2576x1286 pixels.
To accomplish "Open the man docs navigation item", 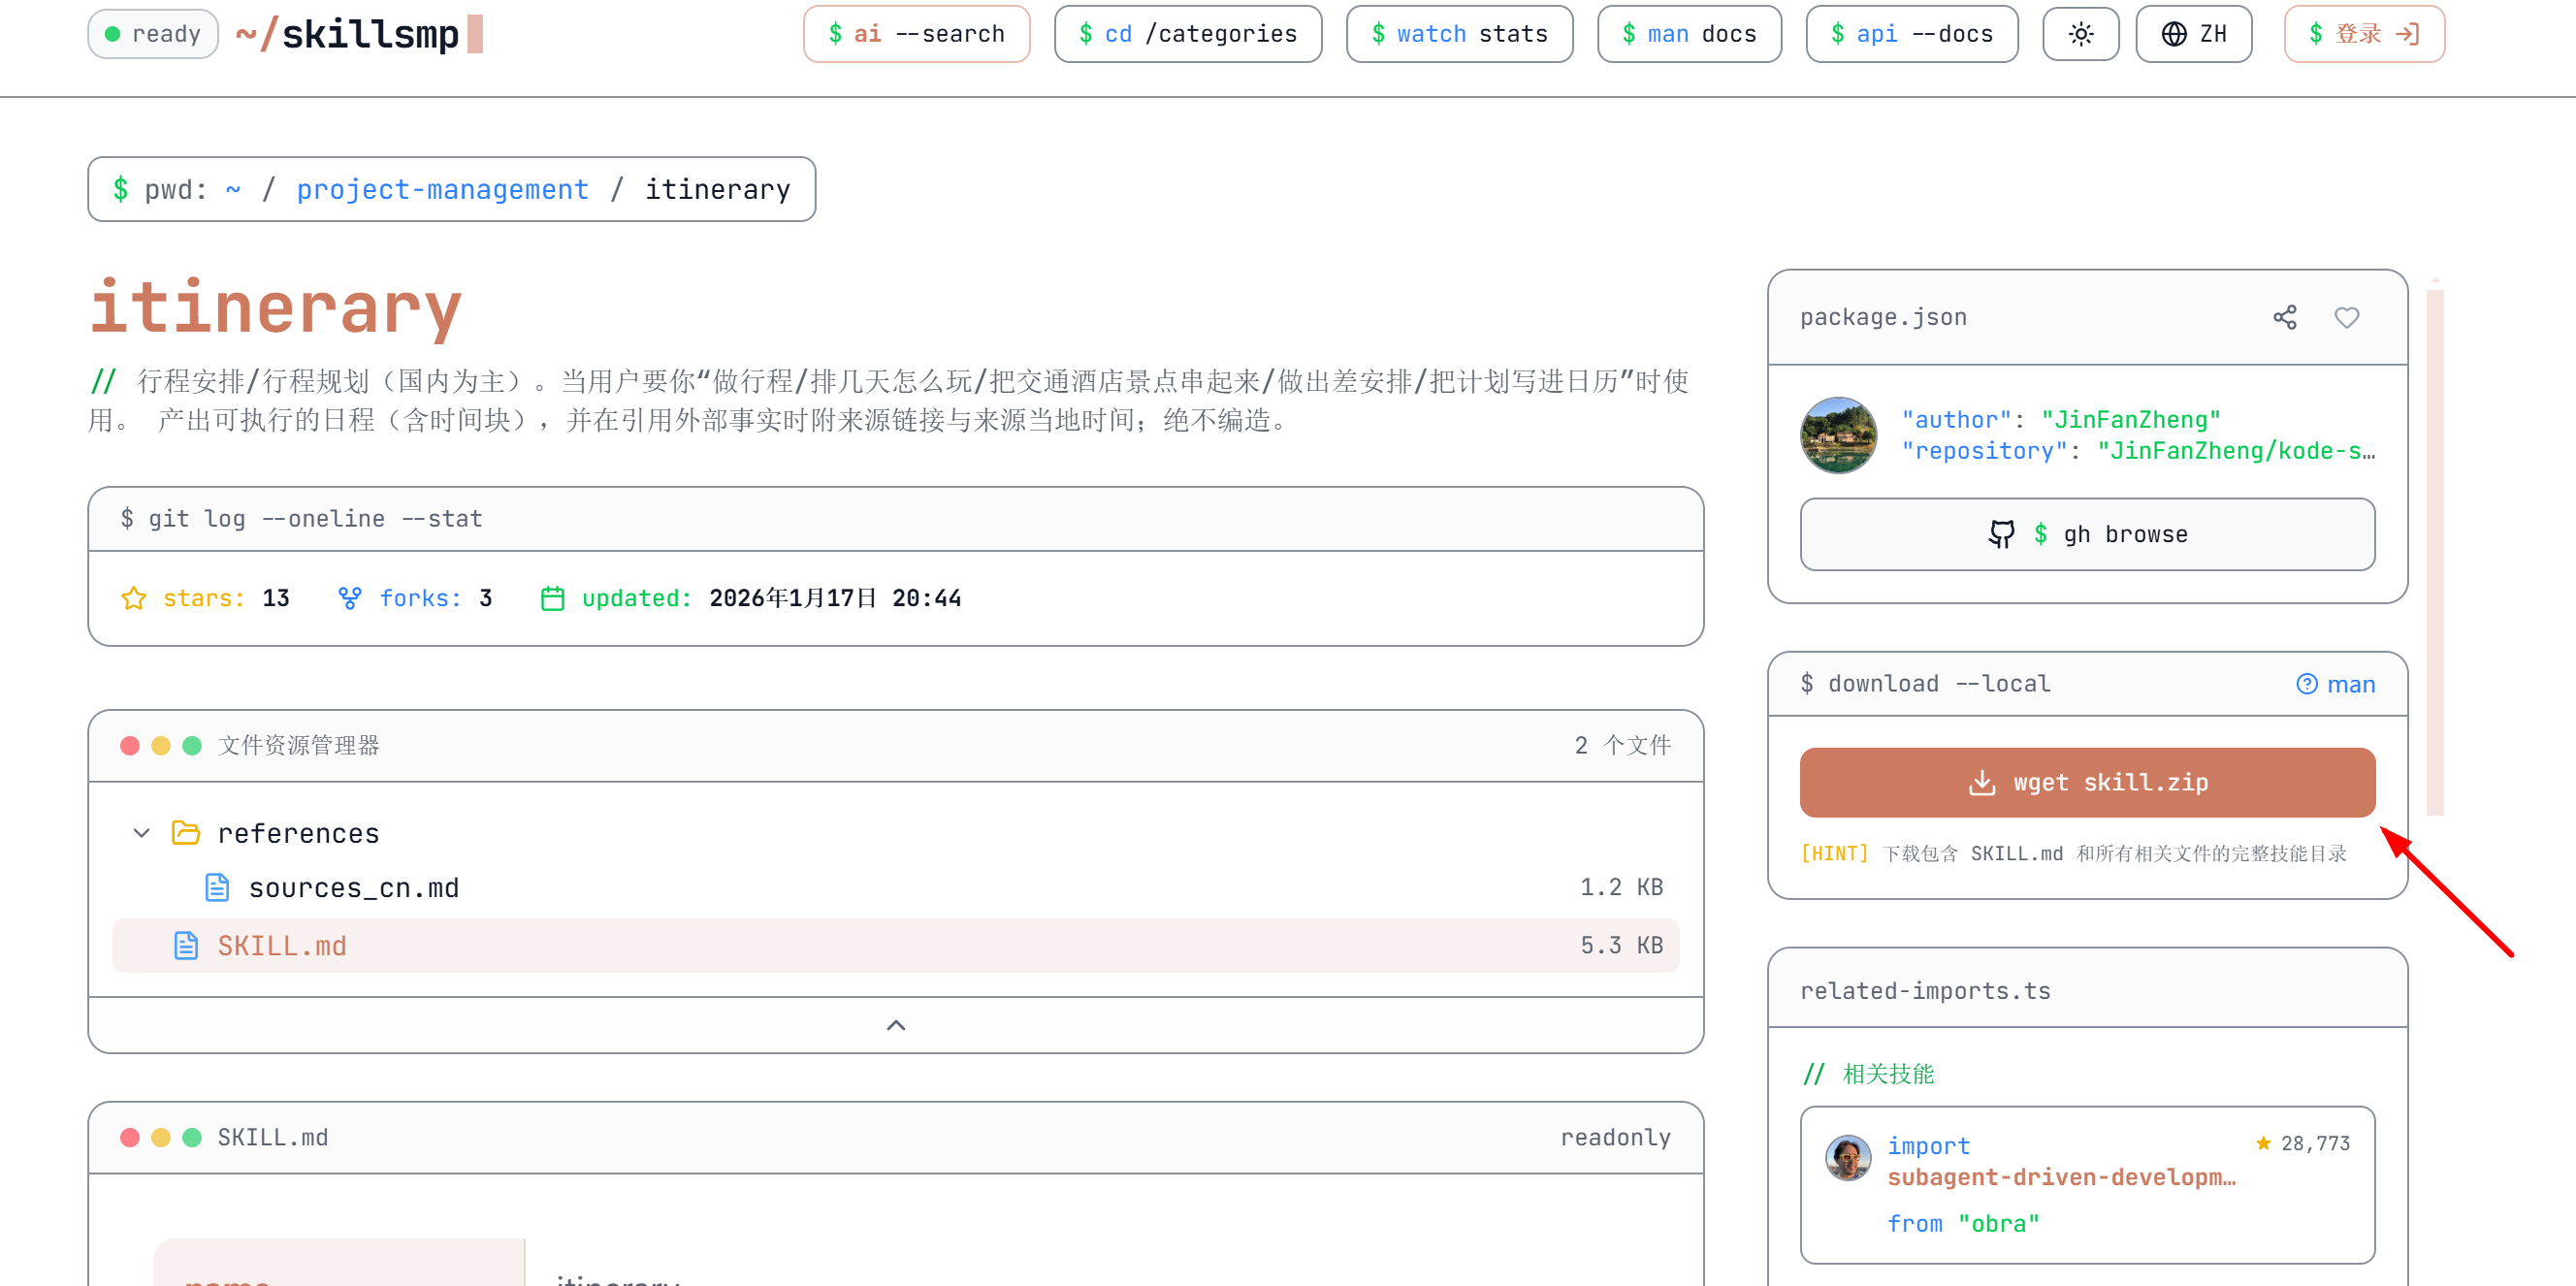I will 1689,33.
